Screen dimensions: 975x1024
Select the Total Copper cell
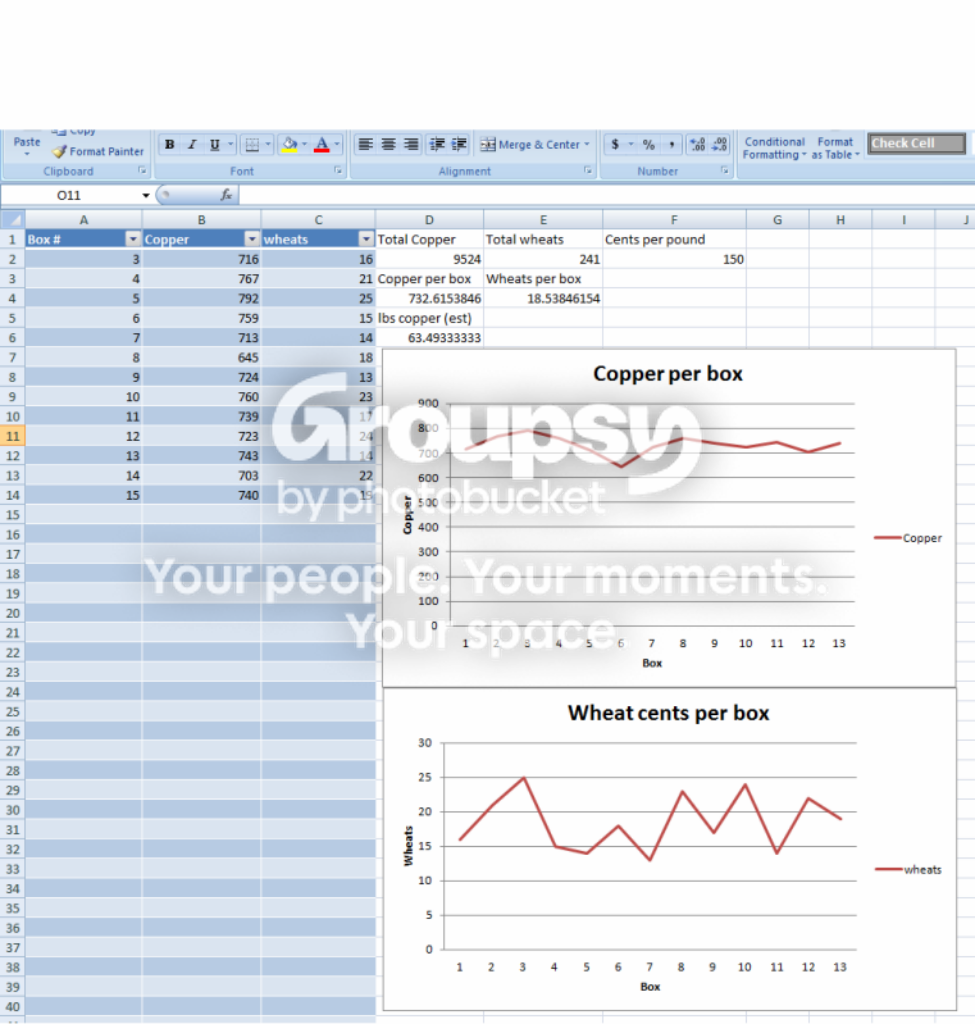[430, 240]
